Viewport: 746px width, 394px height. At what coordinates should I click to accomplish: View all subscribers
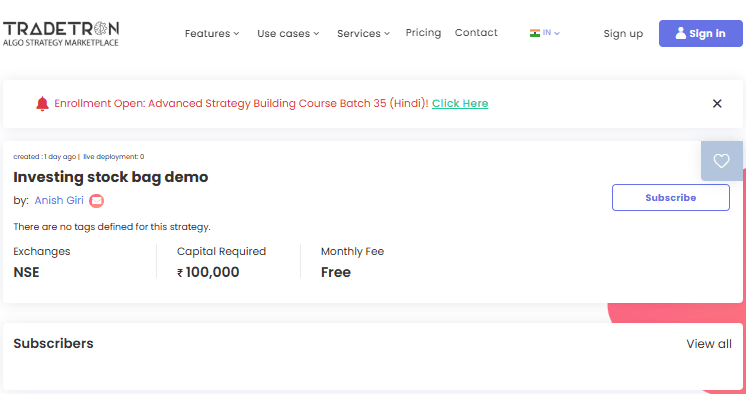709,344
